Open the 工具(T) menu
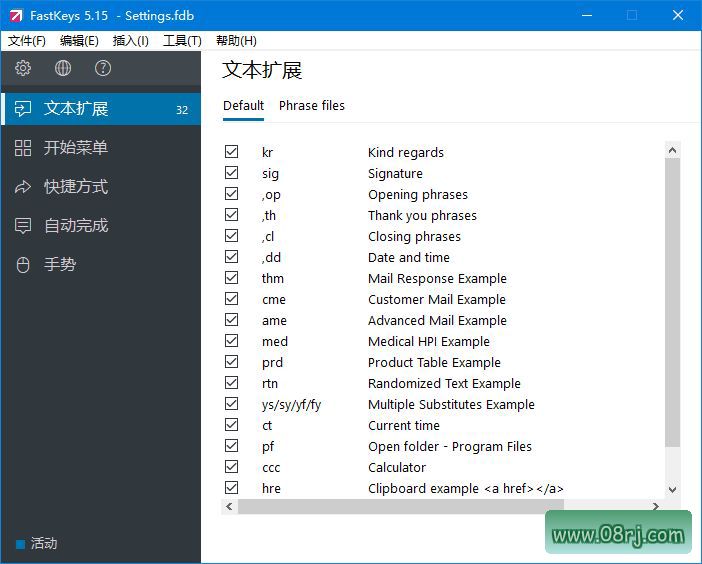 [182, 41]
